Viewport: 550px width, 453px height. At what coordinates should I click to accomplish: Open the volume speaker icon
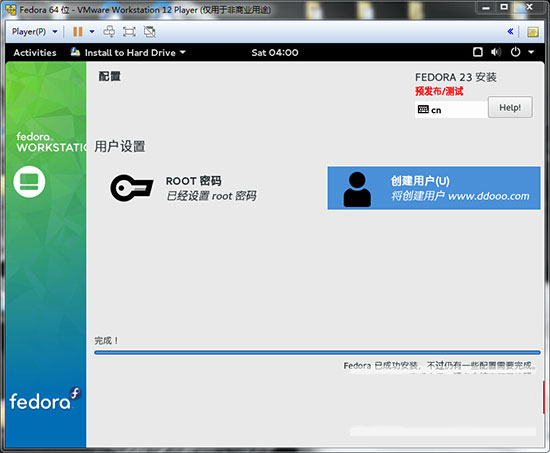[x=496, y=52]
